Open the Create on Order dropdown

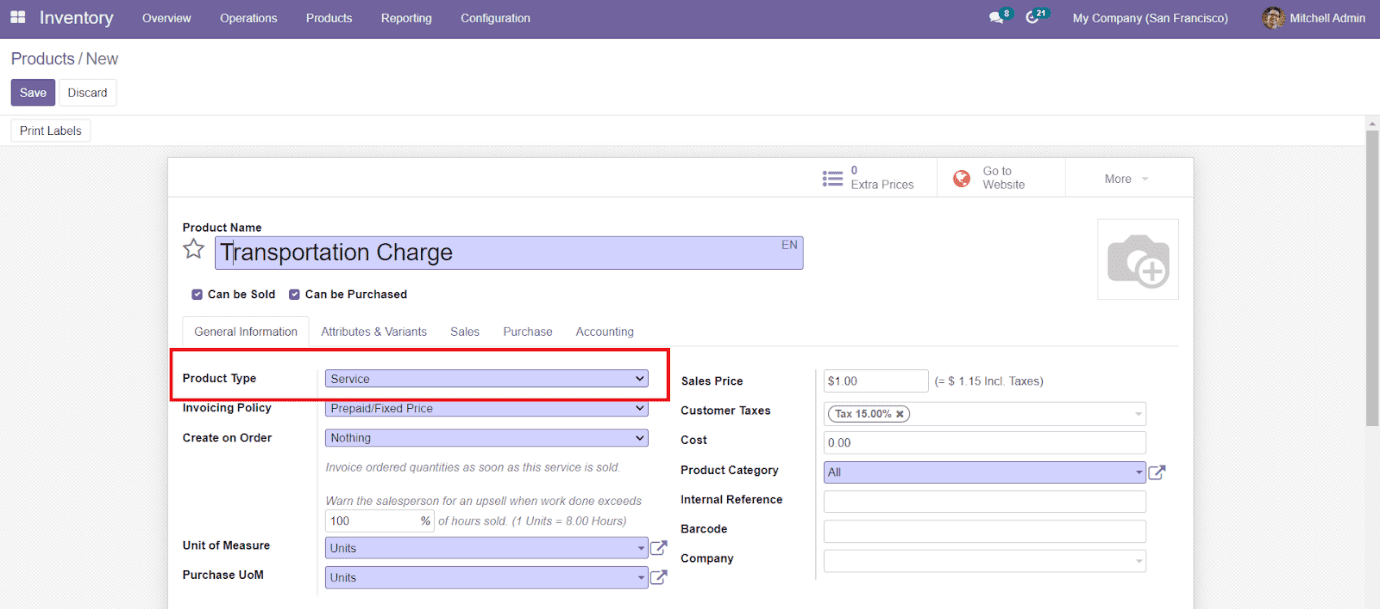click(486, 437)
